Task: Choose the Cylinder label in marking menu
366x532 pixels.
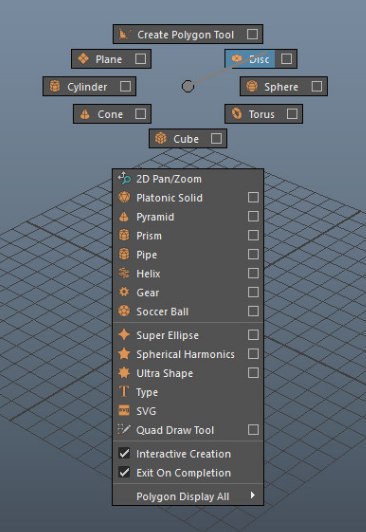Action: (x=87, y=87)
